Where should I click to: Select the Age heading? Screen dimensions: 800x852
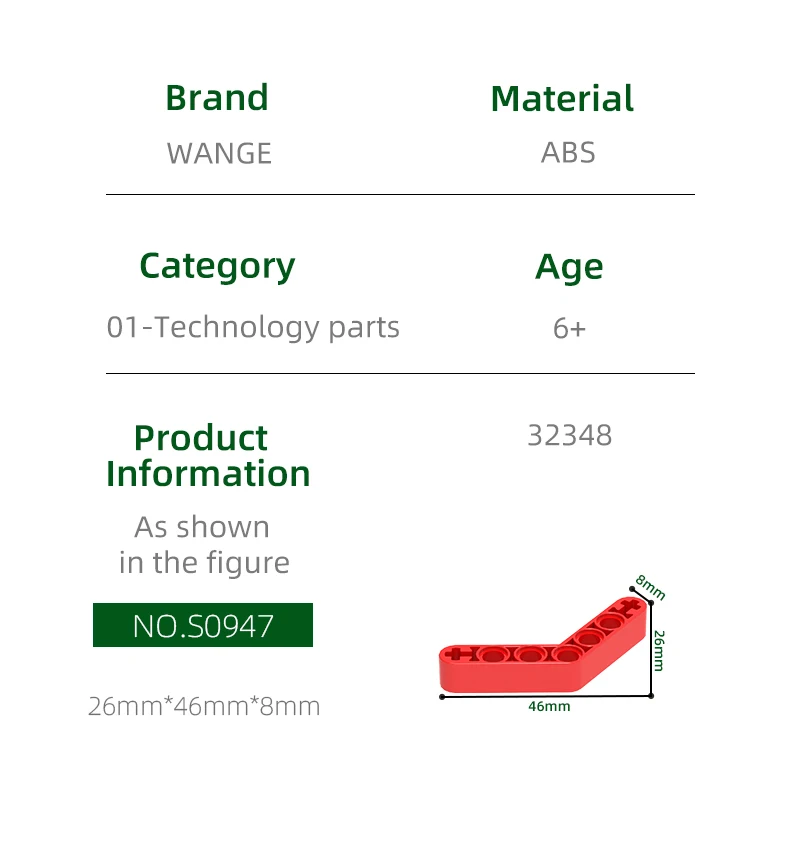pos(569,267)
